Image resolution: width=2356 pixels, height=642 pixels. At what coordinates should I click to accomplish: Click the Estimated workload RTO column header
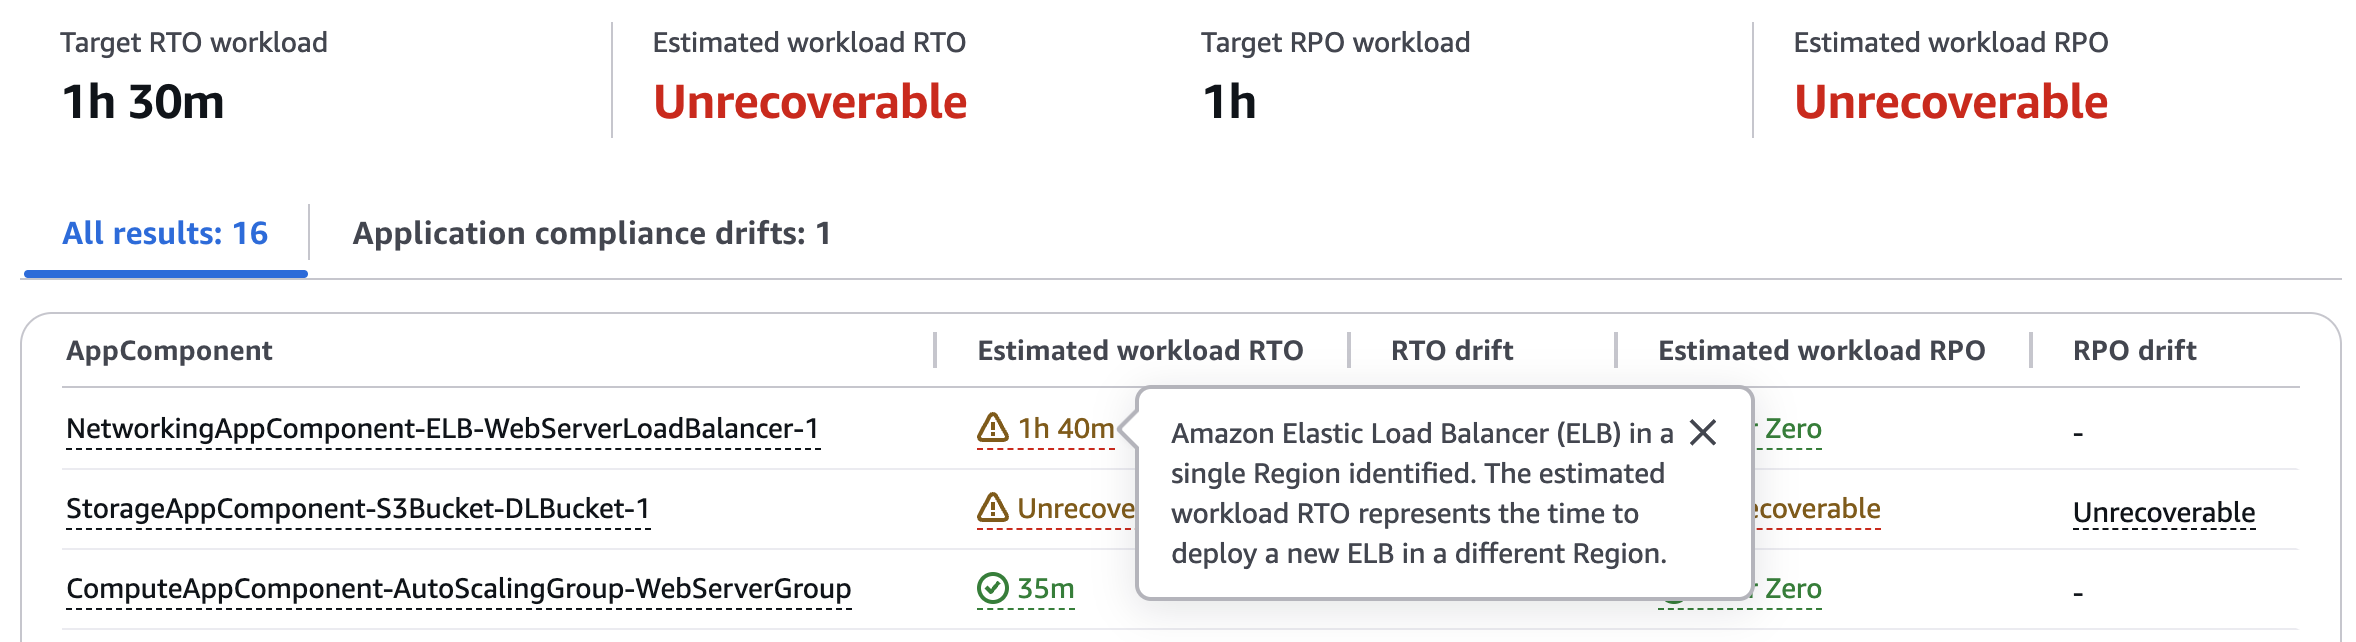[1139, 351]
